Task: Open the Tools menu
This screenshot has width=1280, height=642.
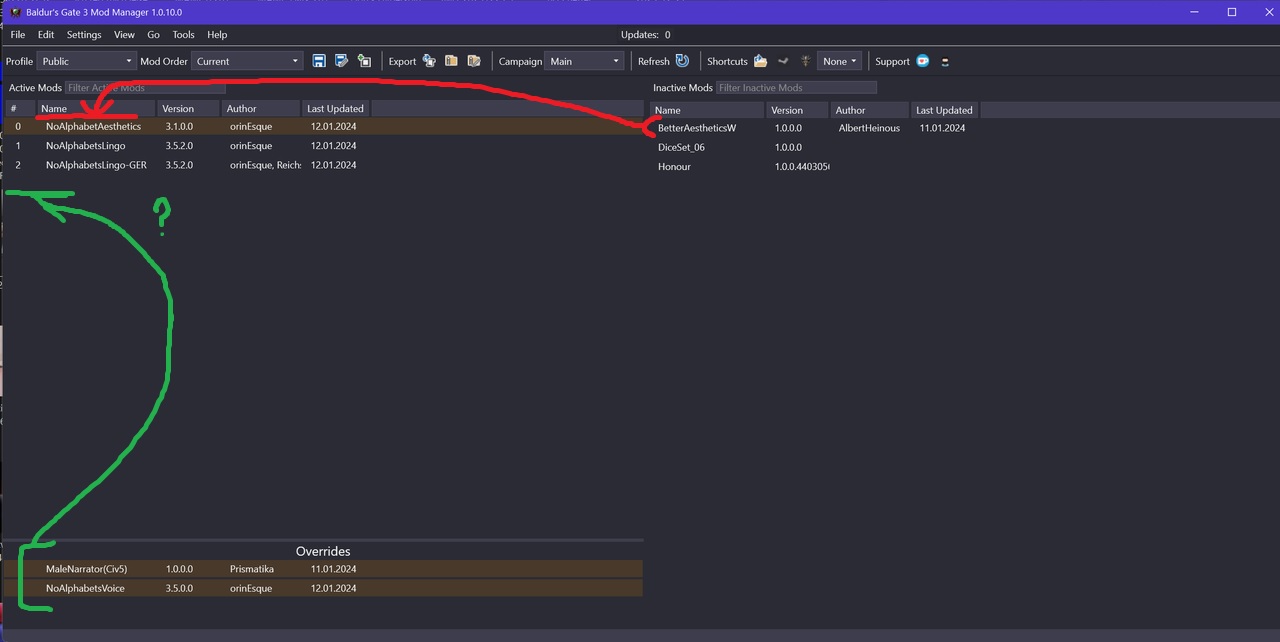Action: click(x=183, y=35)
